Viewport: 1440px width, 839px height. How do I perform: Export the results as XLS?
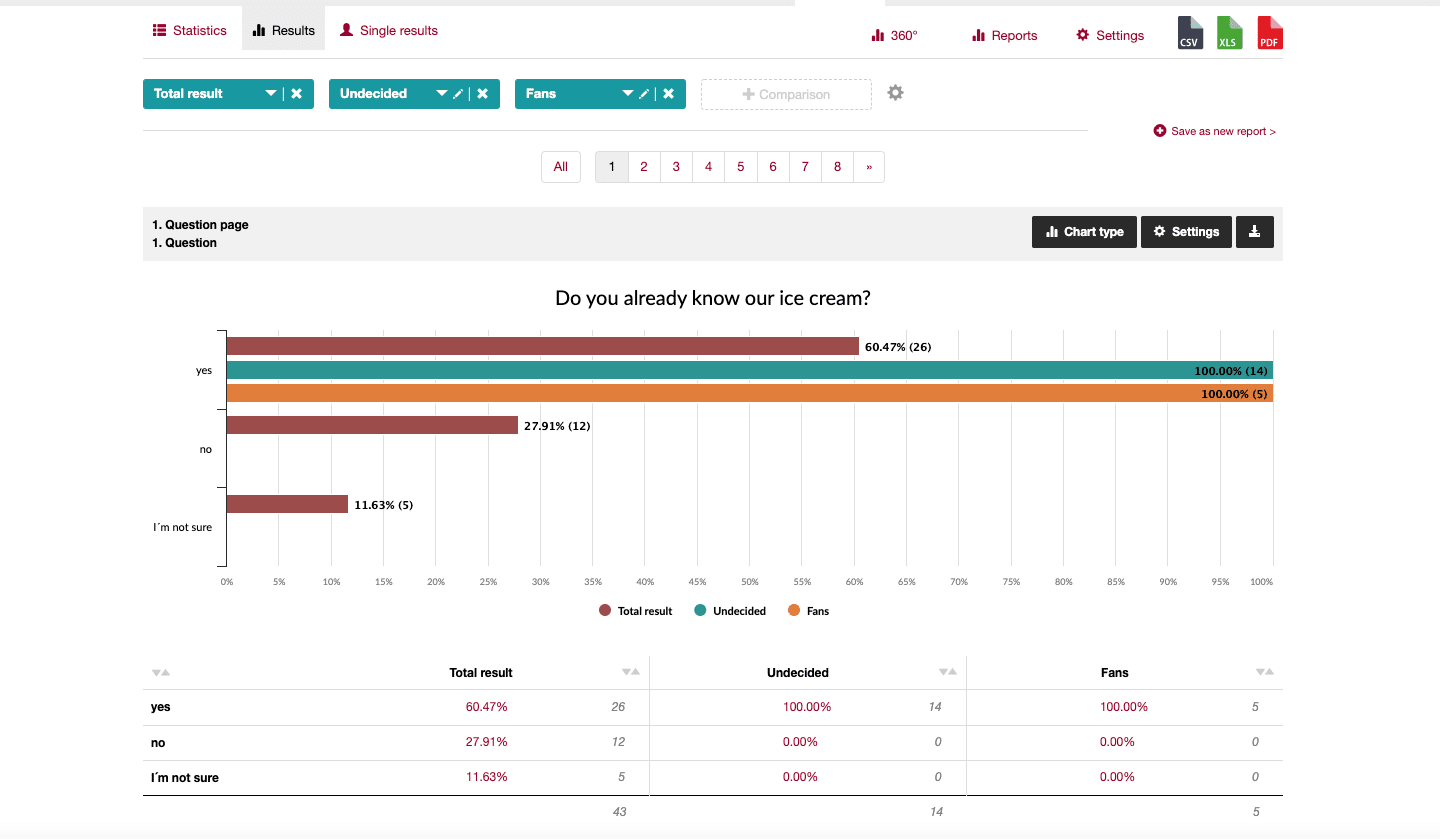1229,31
